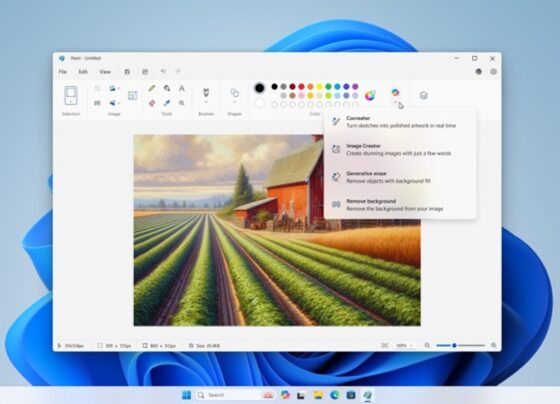This screenshot has width=560, height=404.
Task: Open the View menu
Action: (x=105, y=72)
